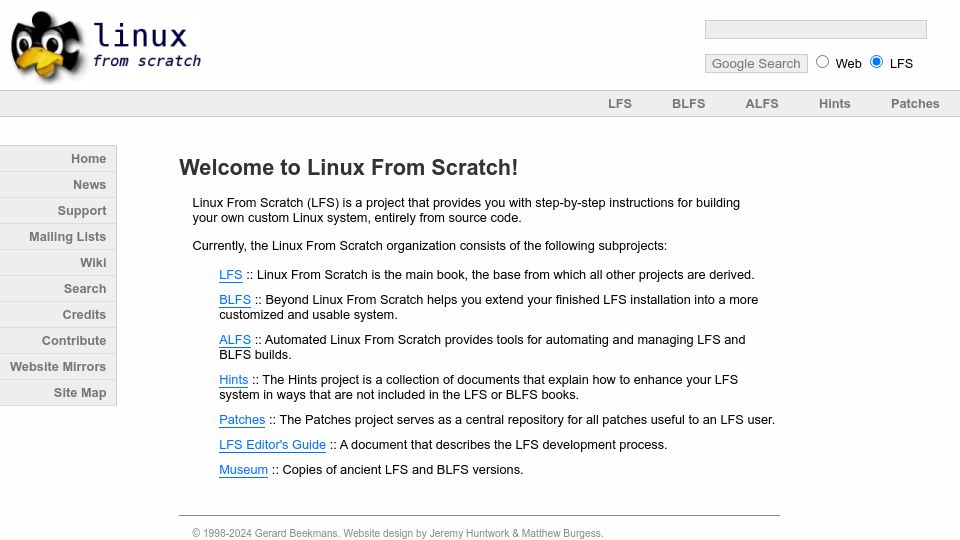Image resolution: width=960 pixels, height=540 pixels.
Task: Open Site Map in the sidebar
Action: pos(58,393)
